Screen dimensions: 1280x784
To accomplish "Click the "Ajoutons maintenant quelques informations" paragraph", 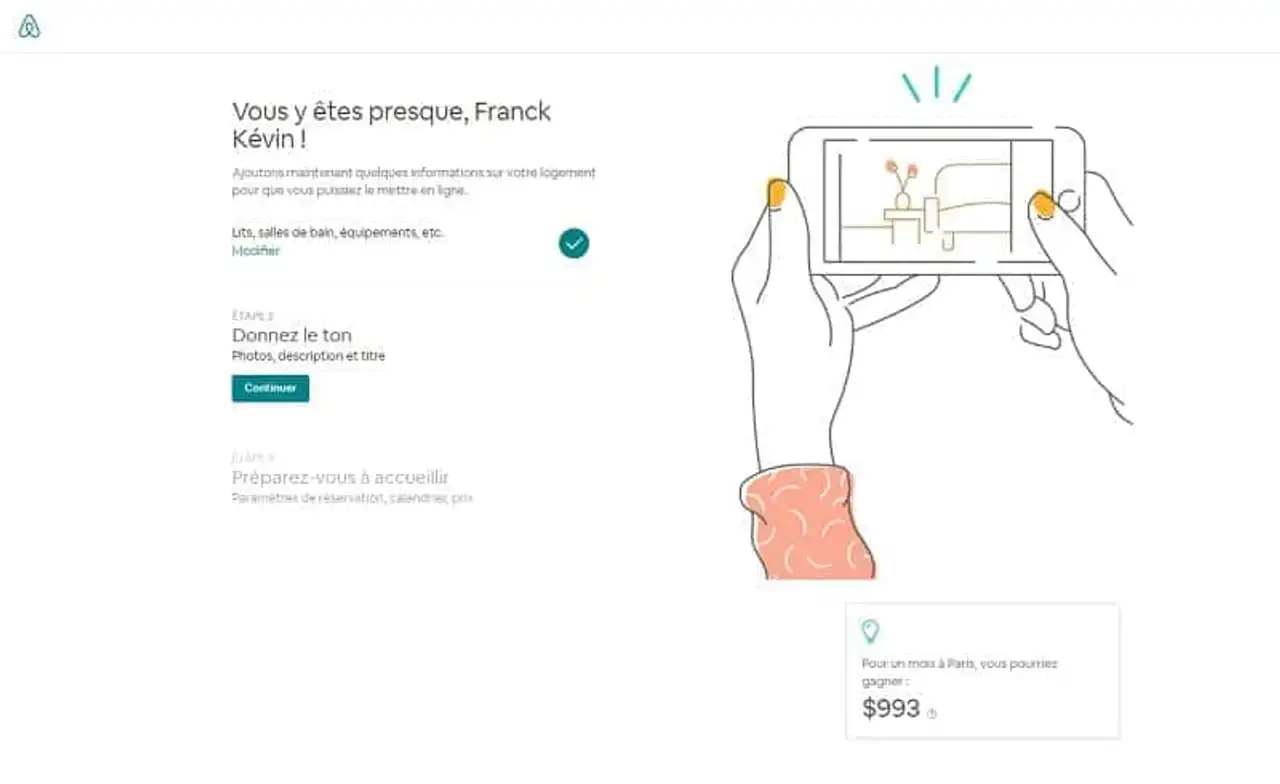I will [x=413, y=181].
